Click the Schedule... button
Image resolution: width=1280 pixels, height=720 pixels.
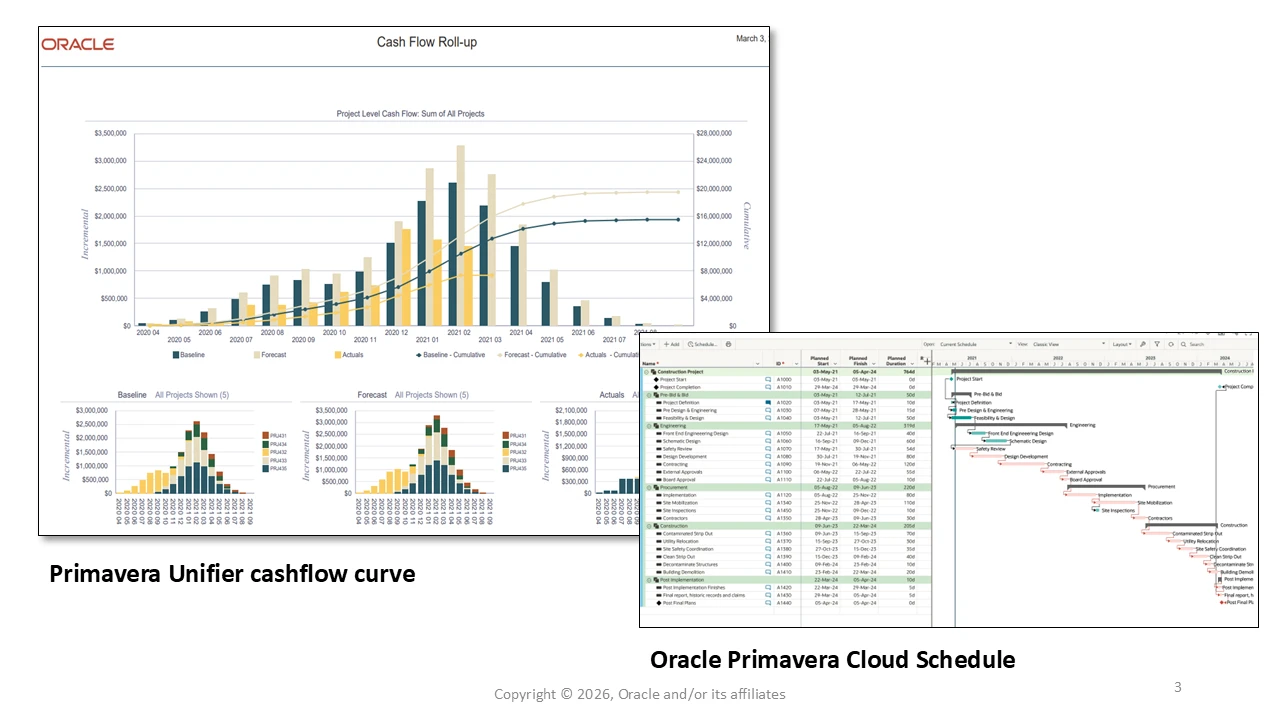[x=703, y=344]
